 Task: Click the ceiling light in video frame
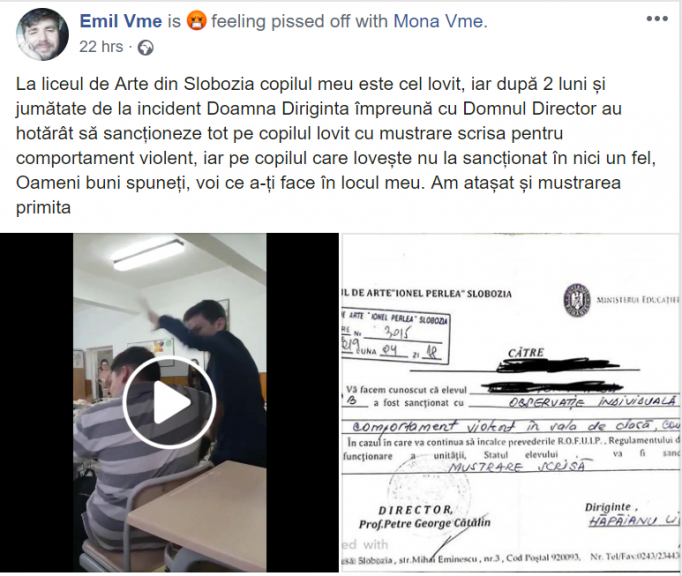(x=148, y=255)
